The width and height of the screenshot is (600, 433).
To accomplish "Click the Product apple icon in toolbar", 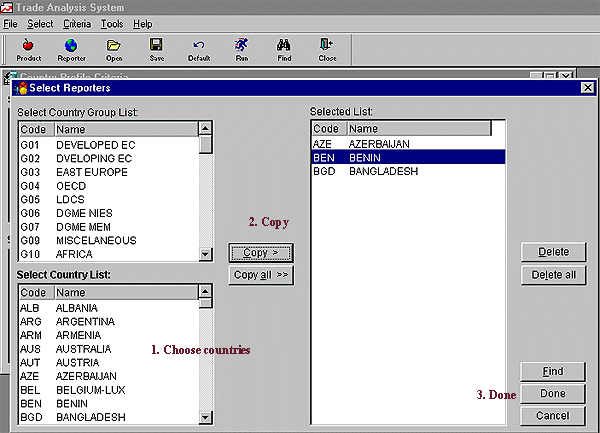I will (28, 46).
